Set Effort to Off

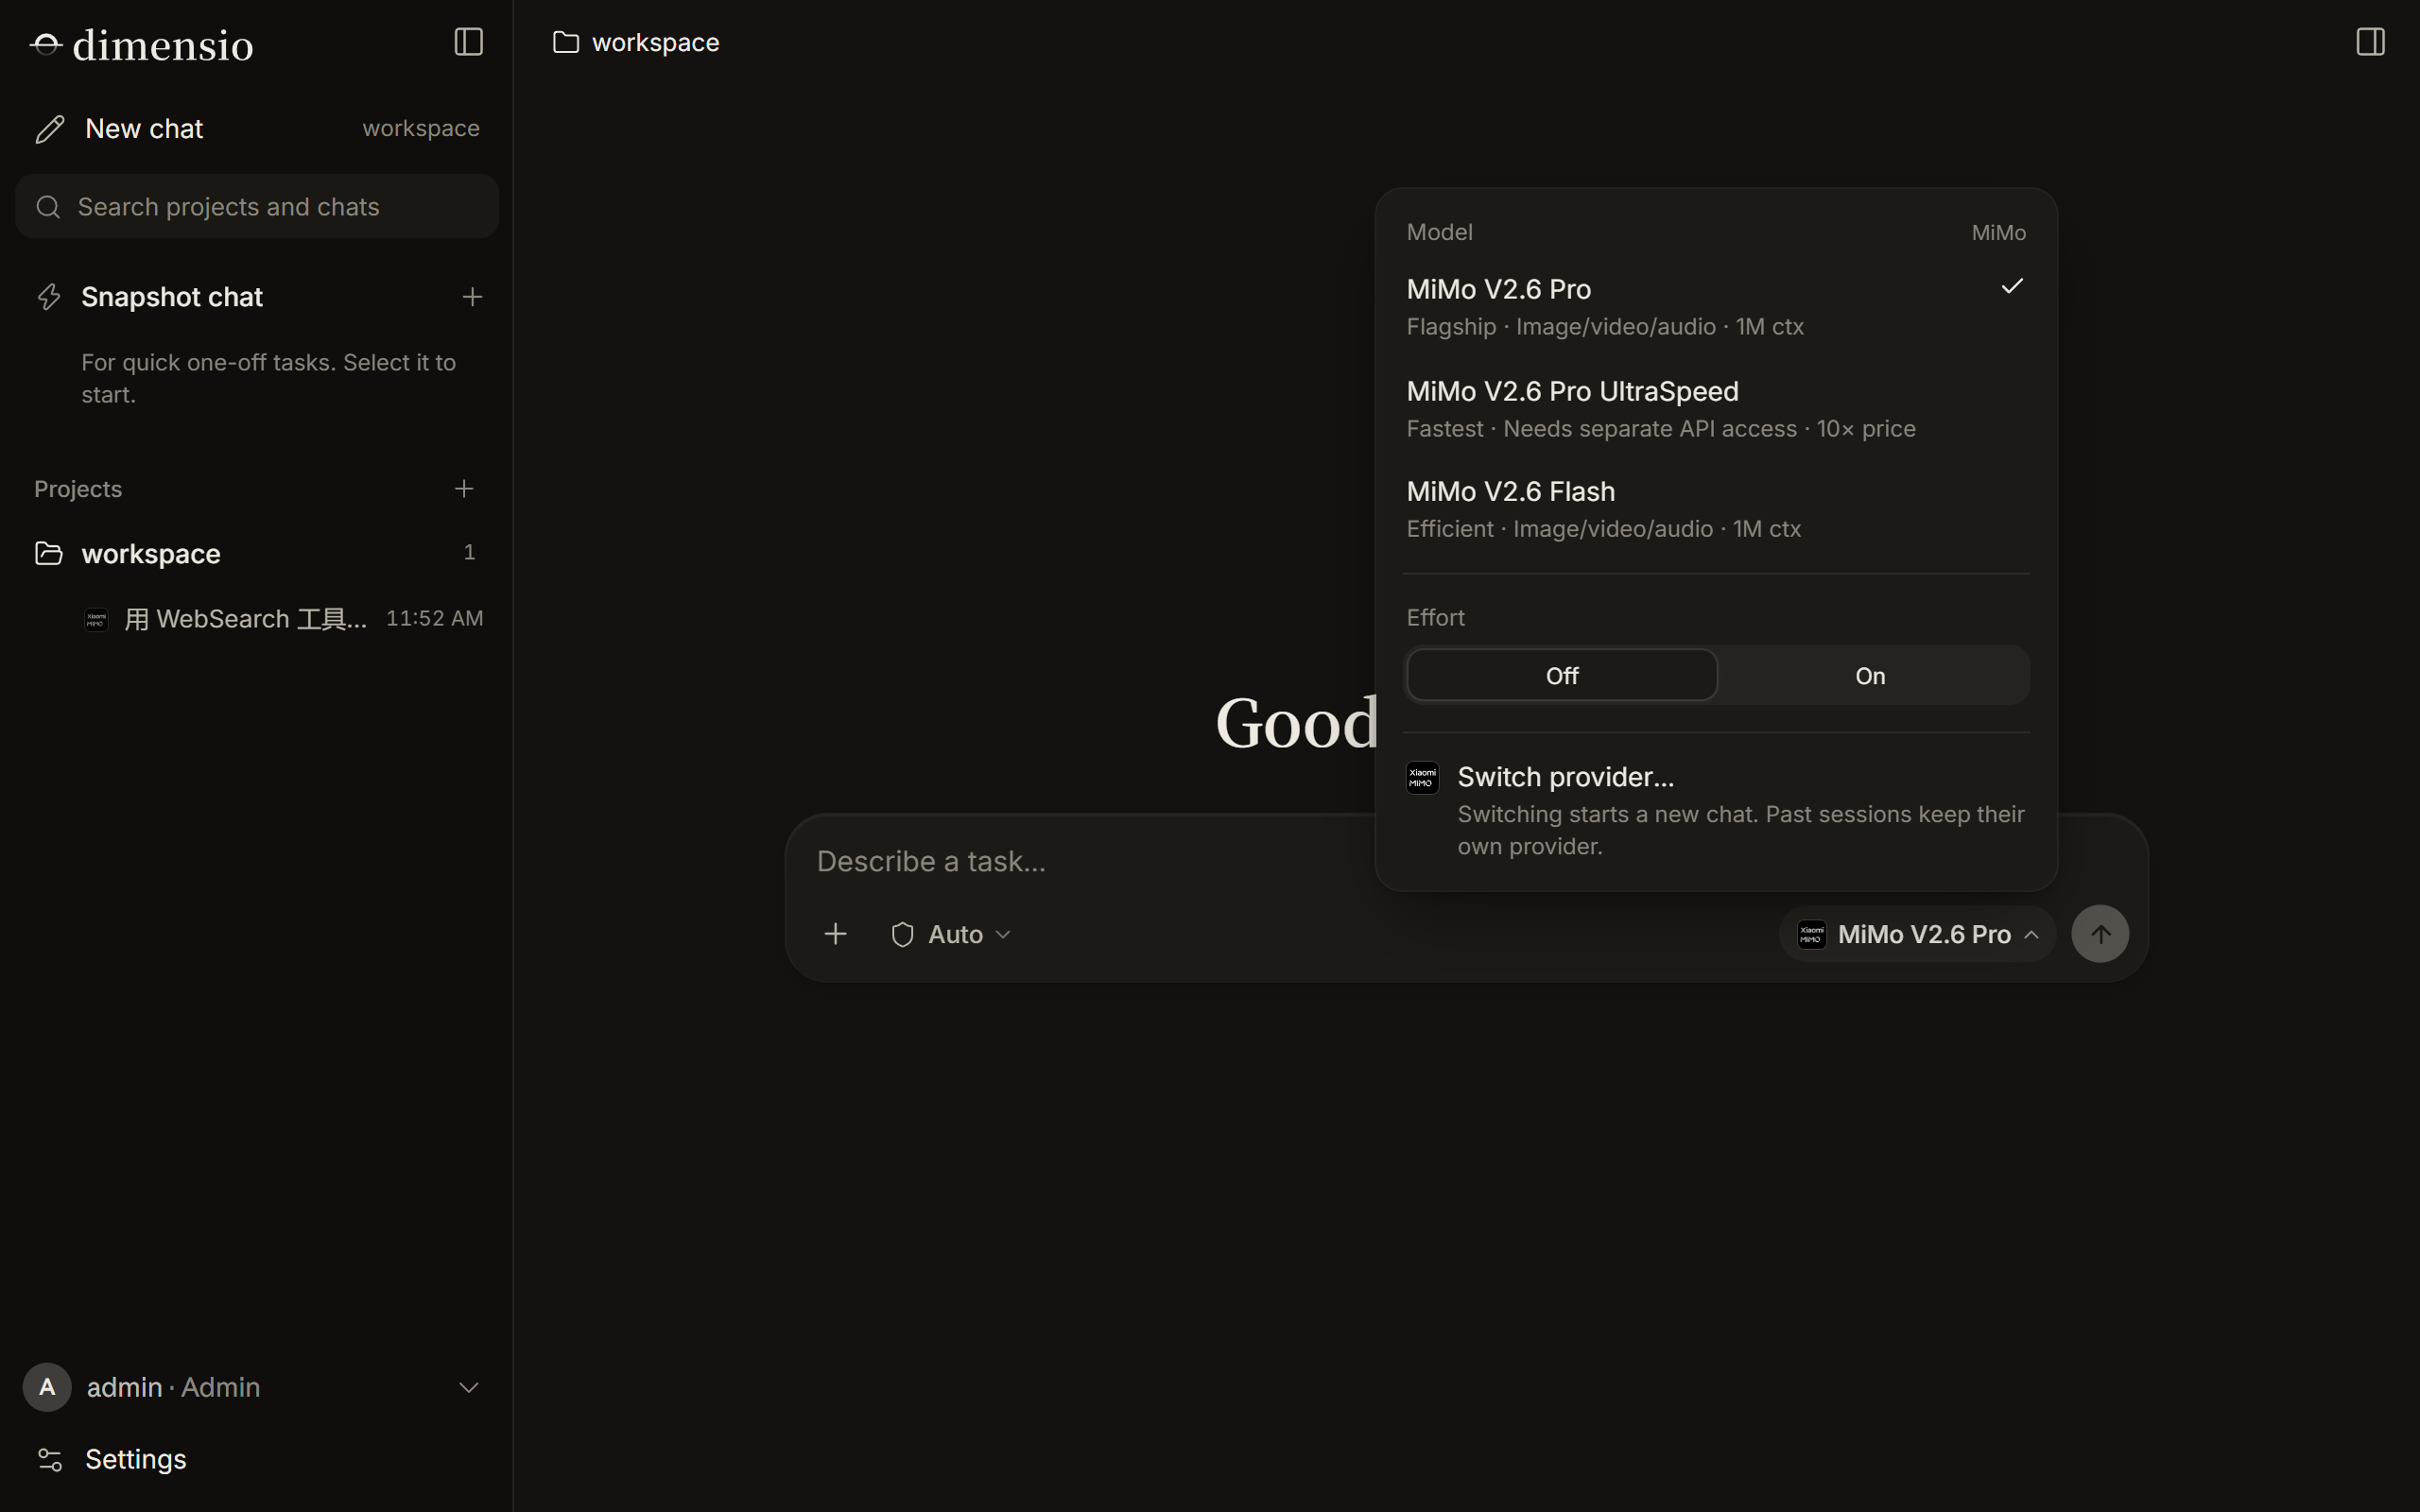pyautogui.click(x=1562, y=676)
